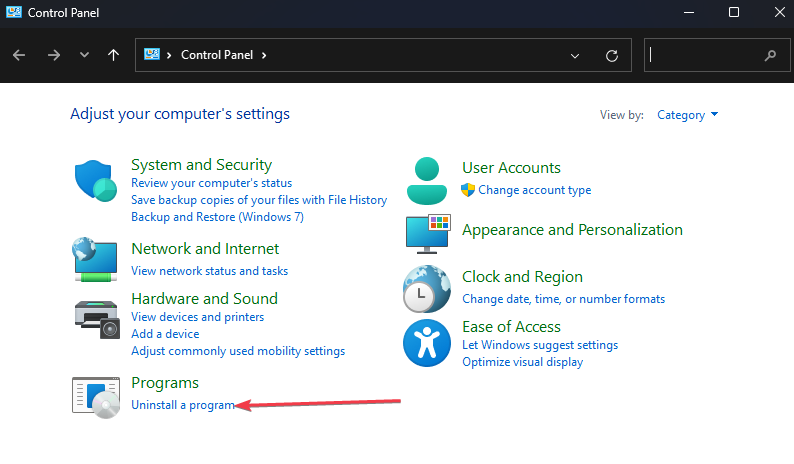Refresh the Control Panel view
This screenshot has height=464, width=794.
tap(612, 56)
